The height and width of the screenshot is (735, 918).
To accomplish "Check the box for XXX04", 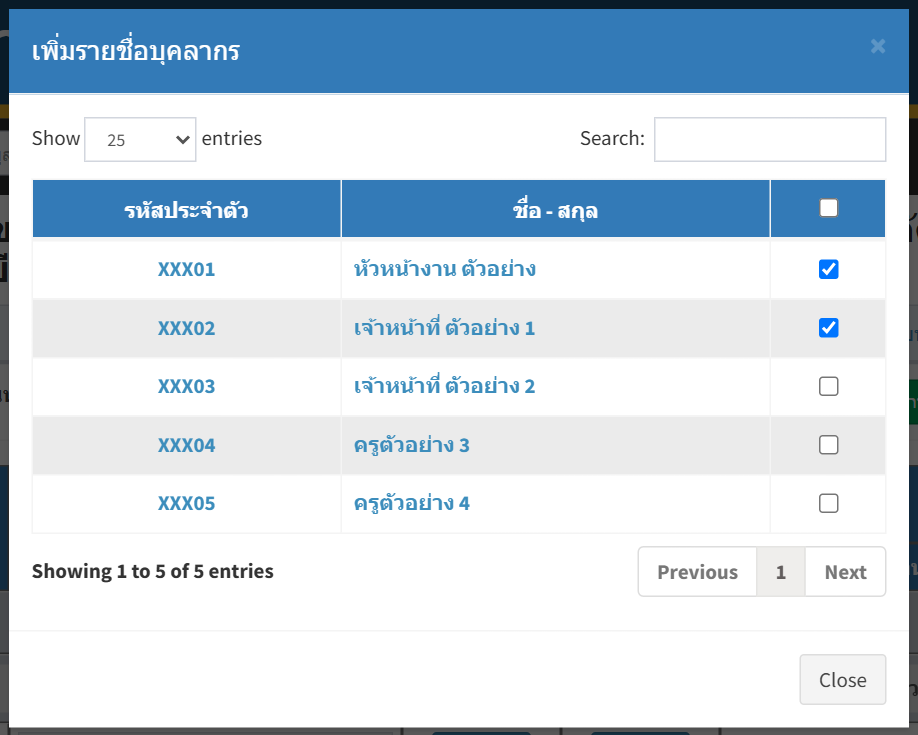I will 828,445.
